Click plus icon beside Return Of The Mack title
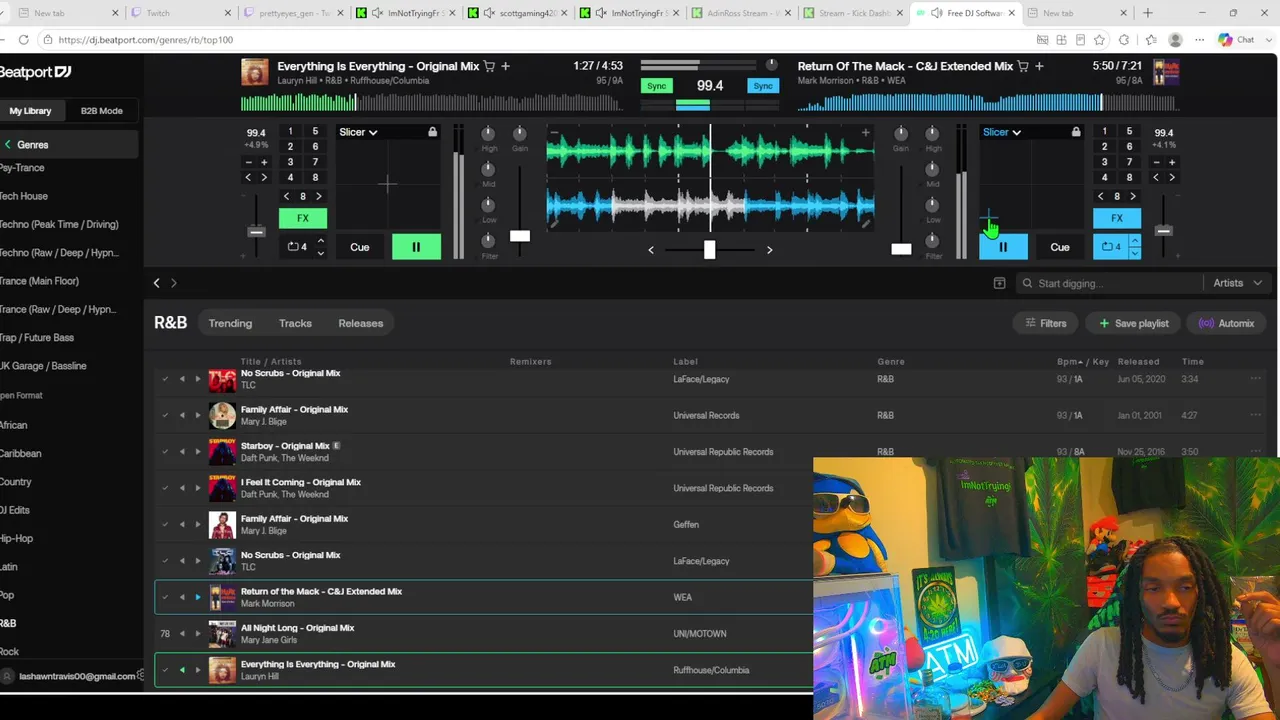 [x=1040, y=66]
